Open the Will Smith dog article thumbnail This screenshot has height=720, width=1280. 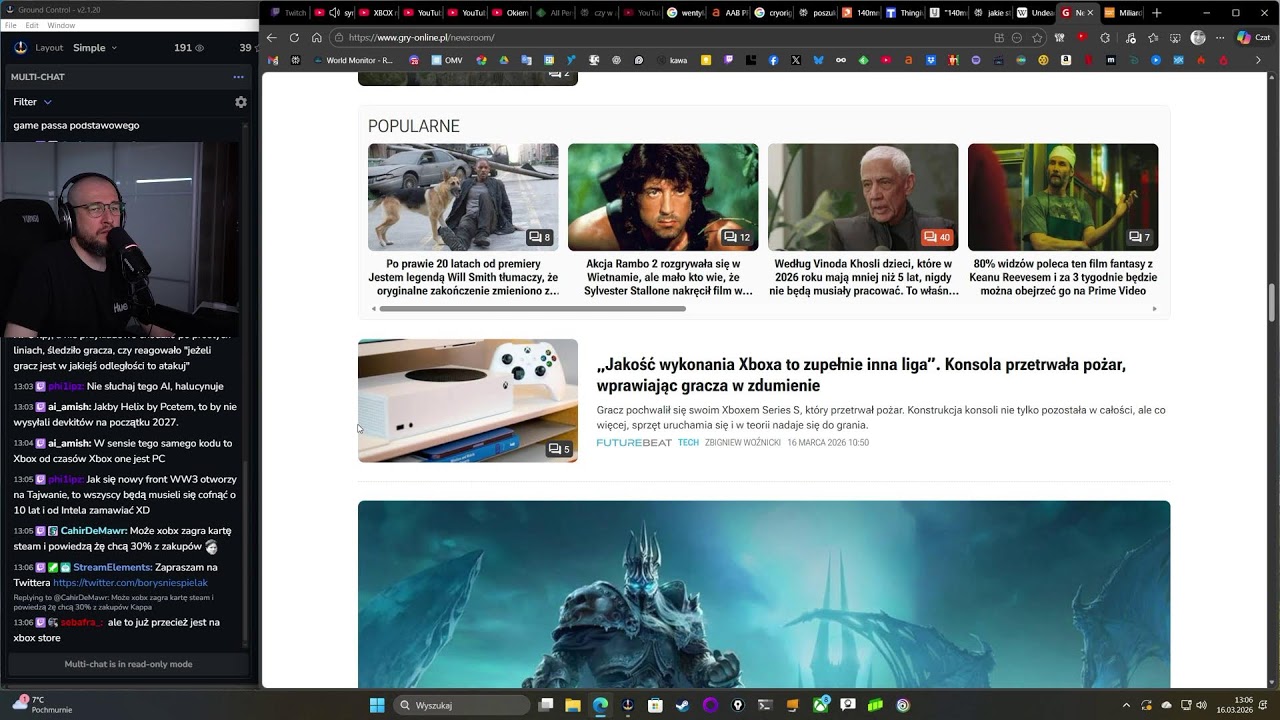(x=463, y=197)
